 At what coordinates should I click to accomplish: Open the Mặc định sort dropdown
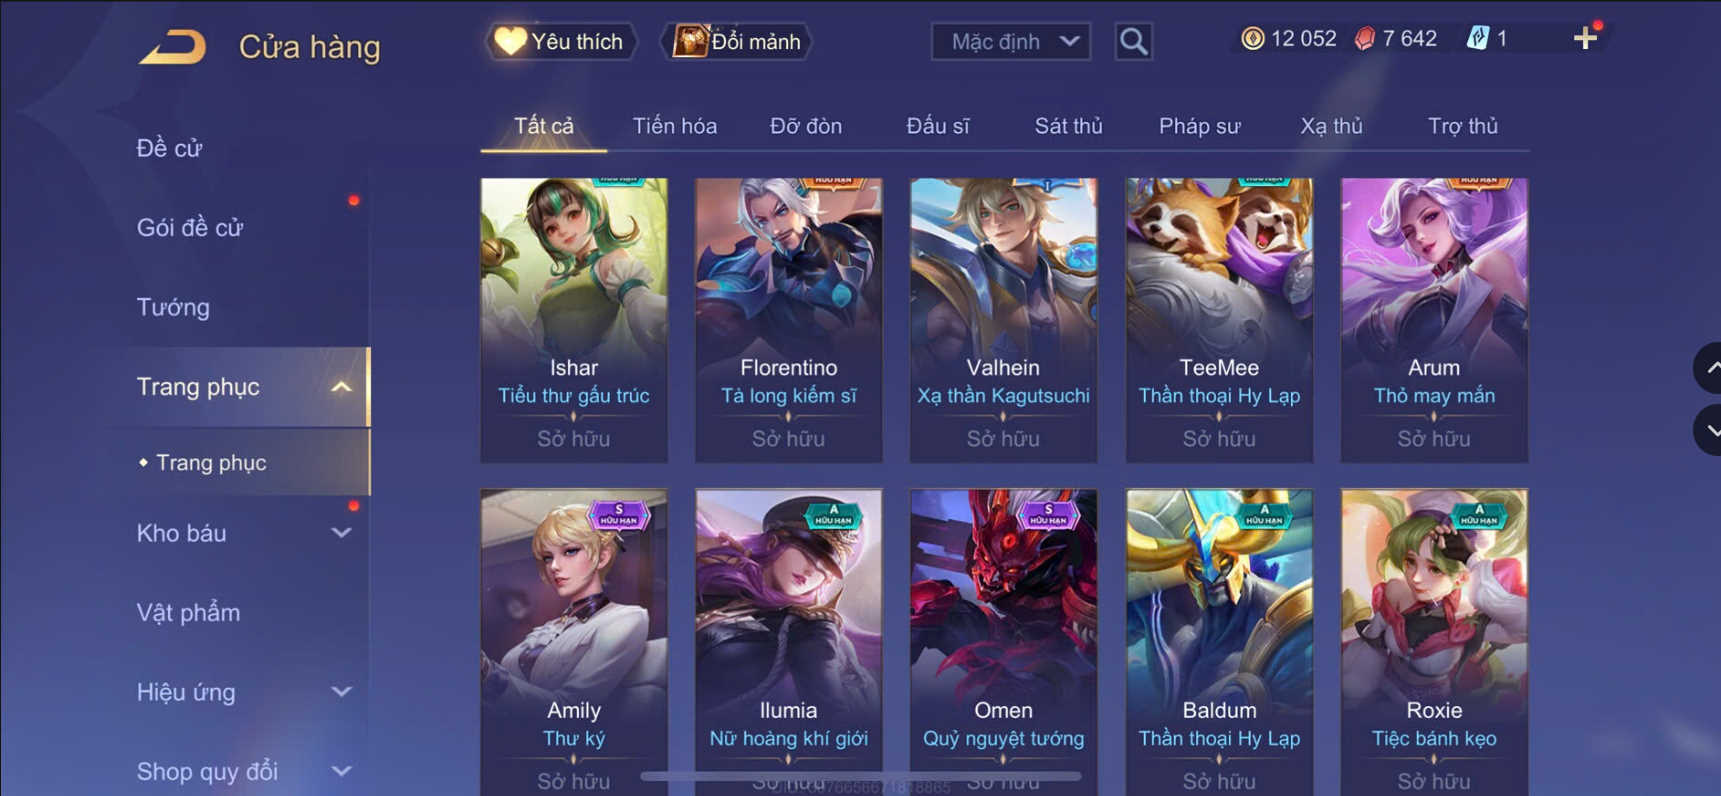1011,41
